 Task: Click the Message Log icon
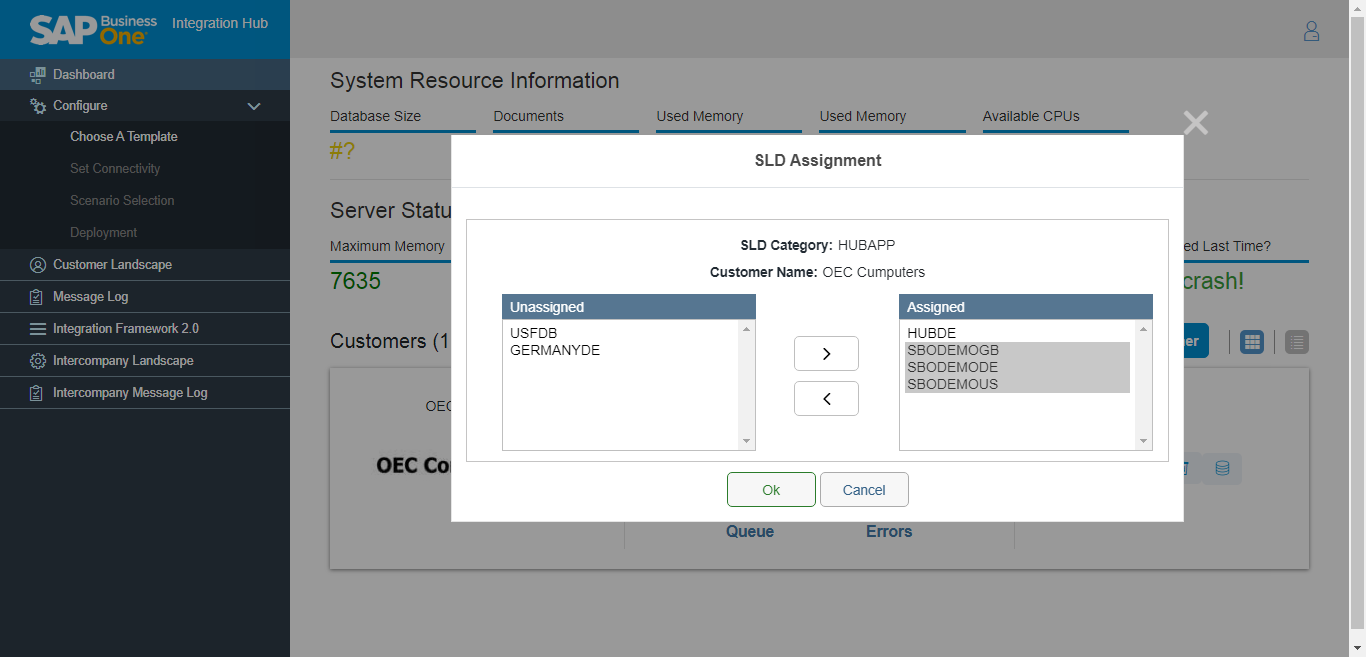coord(38,297)
